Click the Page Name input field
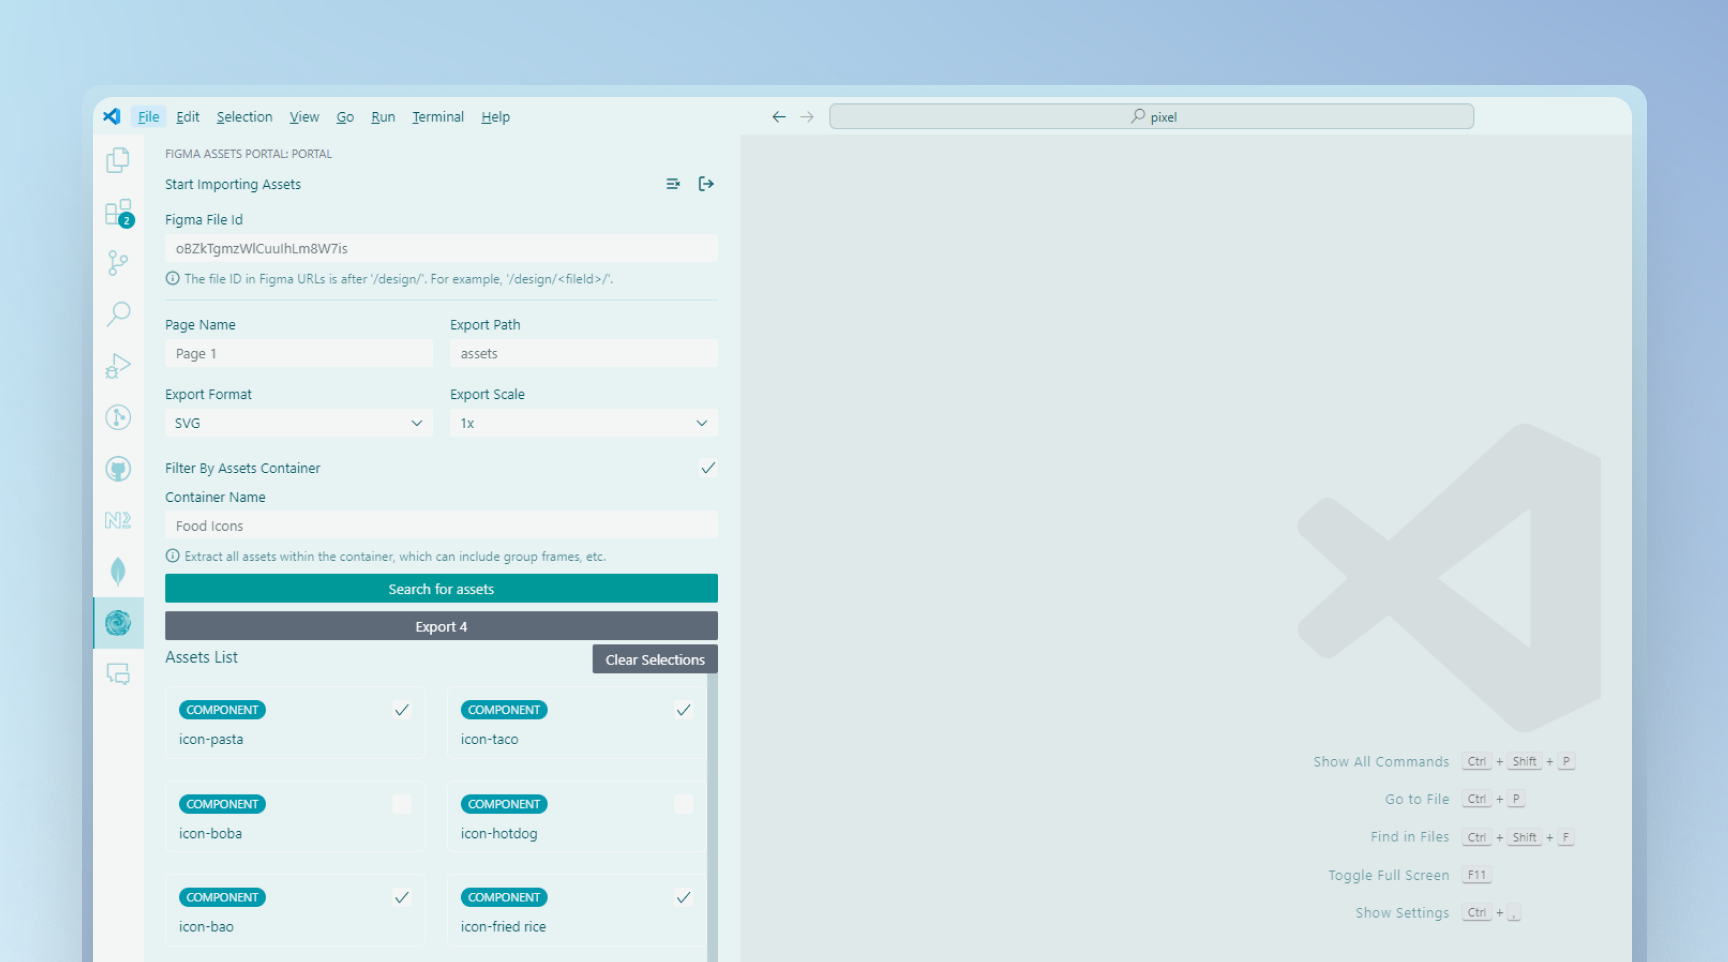Image resolution: width=1728 pixels, height=962 pixels. [299, 353]
